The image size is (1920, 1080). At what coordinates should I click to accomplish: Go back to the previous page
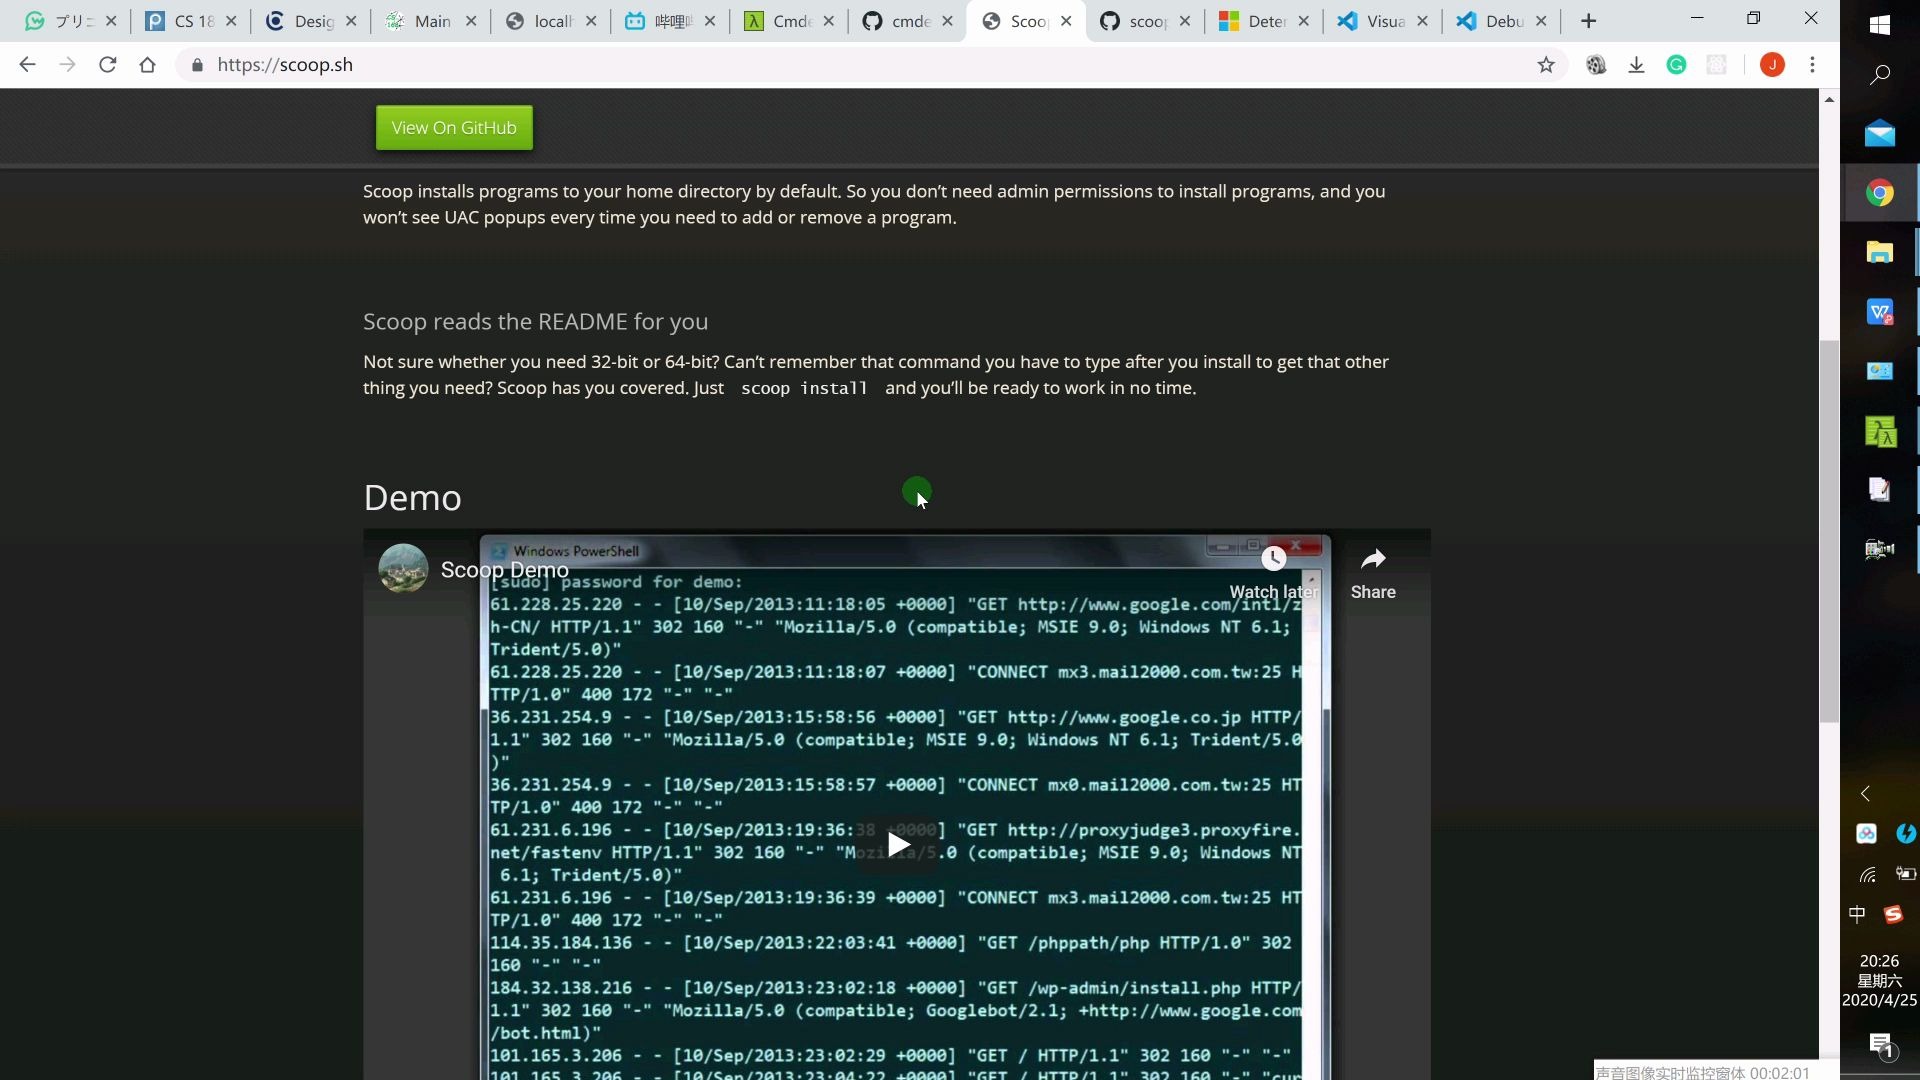[x=27, y=65]
